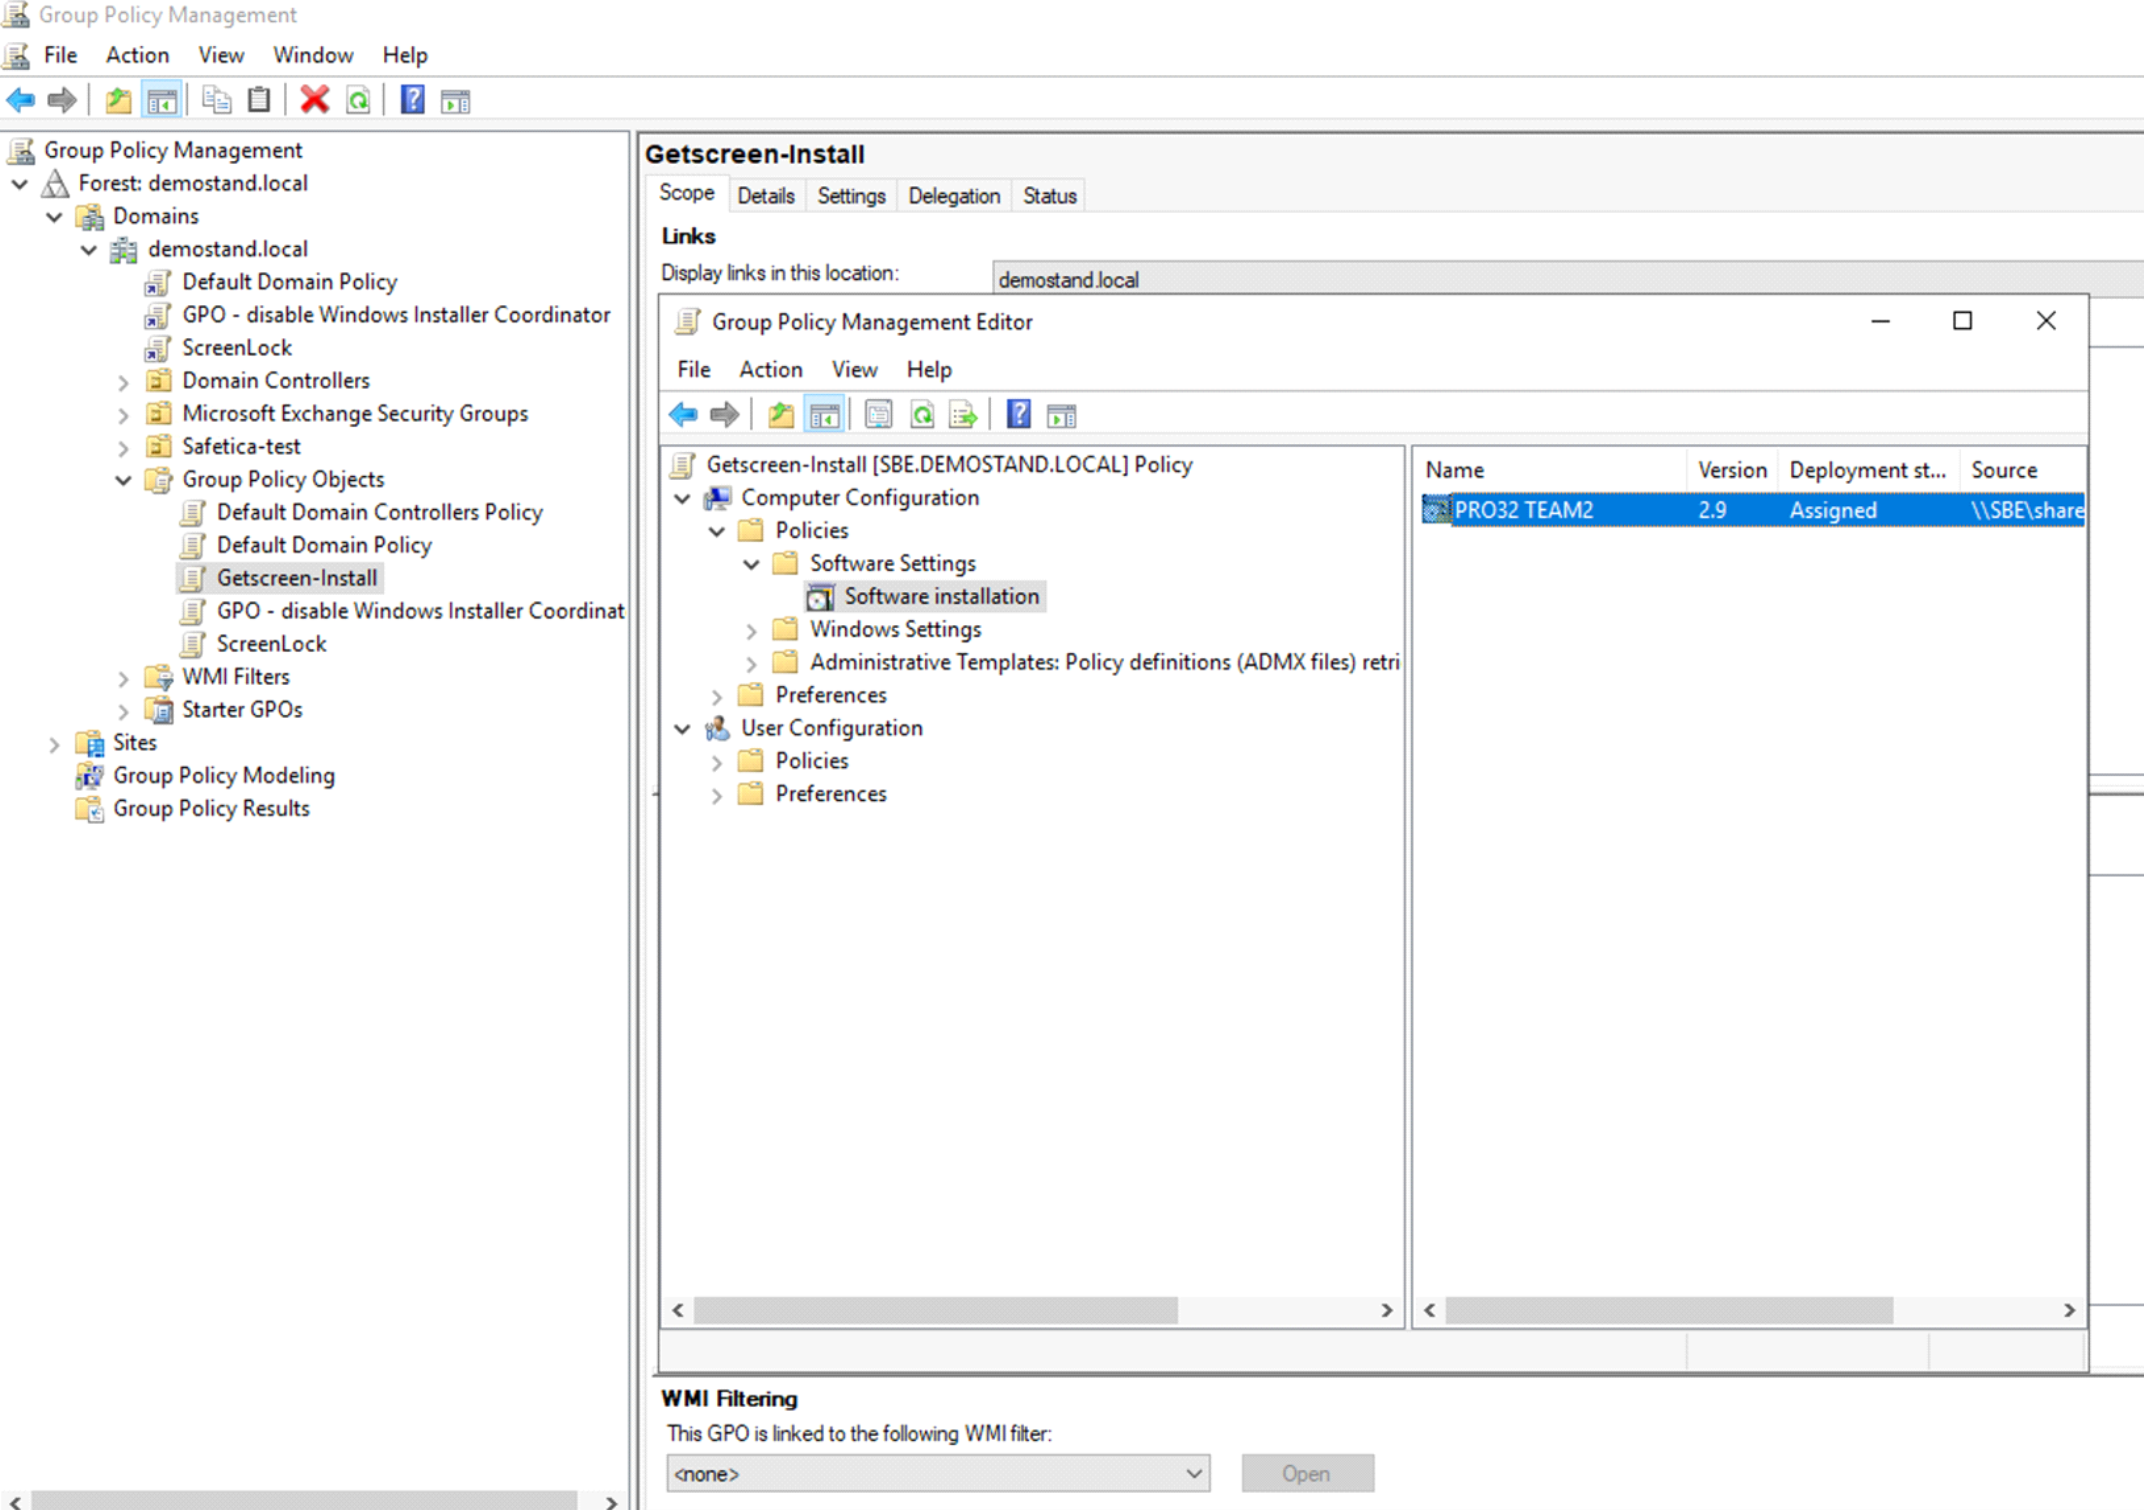The height and width of the screenshot is (1511, 2145).
Task: Click the Properties icon in Editor toolbar
Action: click(878, 414)
